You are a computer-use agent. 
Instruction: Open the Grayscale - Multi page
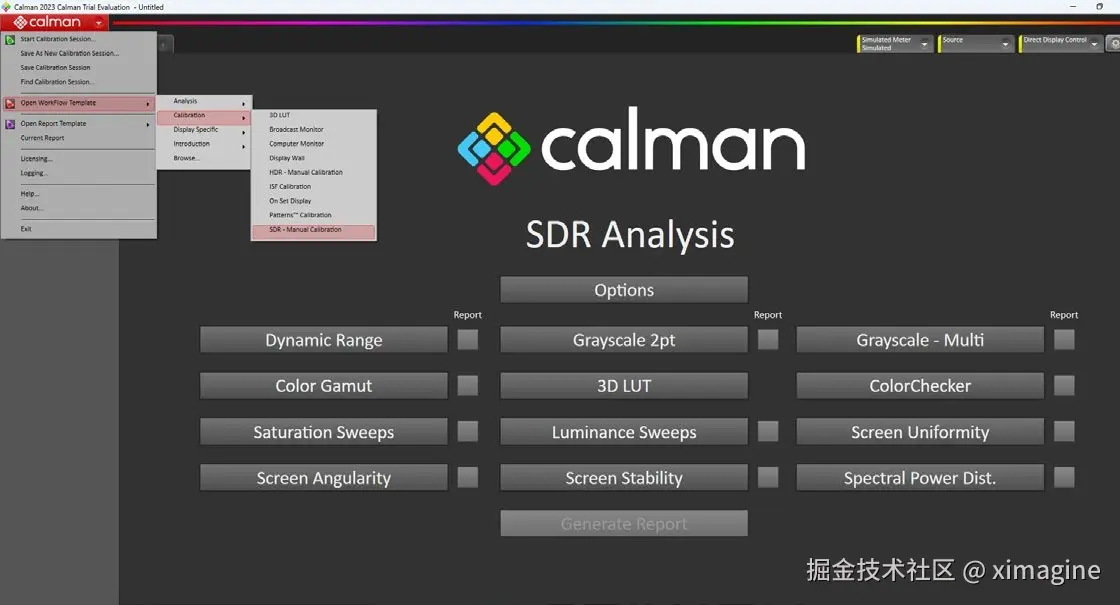920,339
